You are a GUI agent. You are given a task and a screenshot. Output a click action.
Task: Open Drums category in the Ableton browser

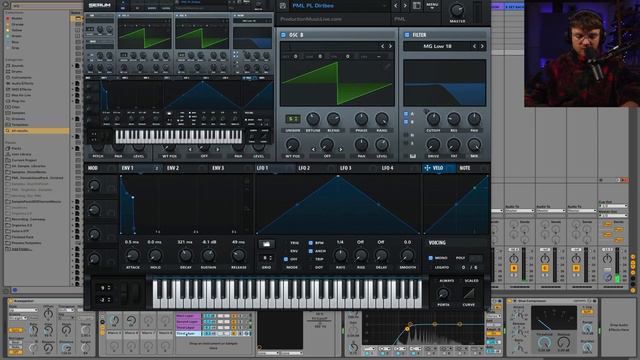coord(17,71)
